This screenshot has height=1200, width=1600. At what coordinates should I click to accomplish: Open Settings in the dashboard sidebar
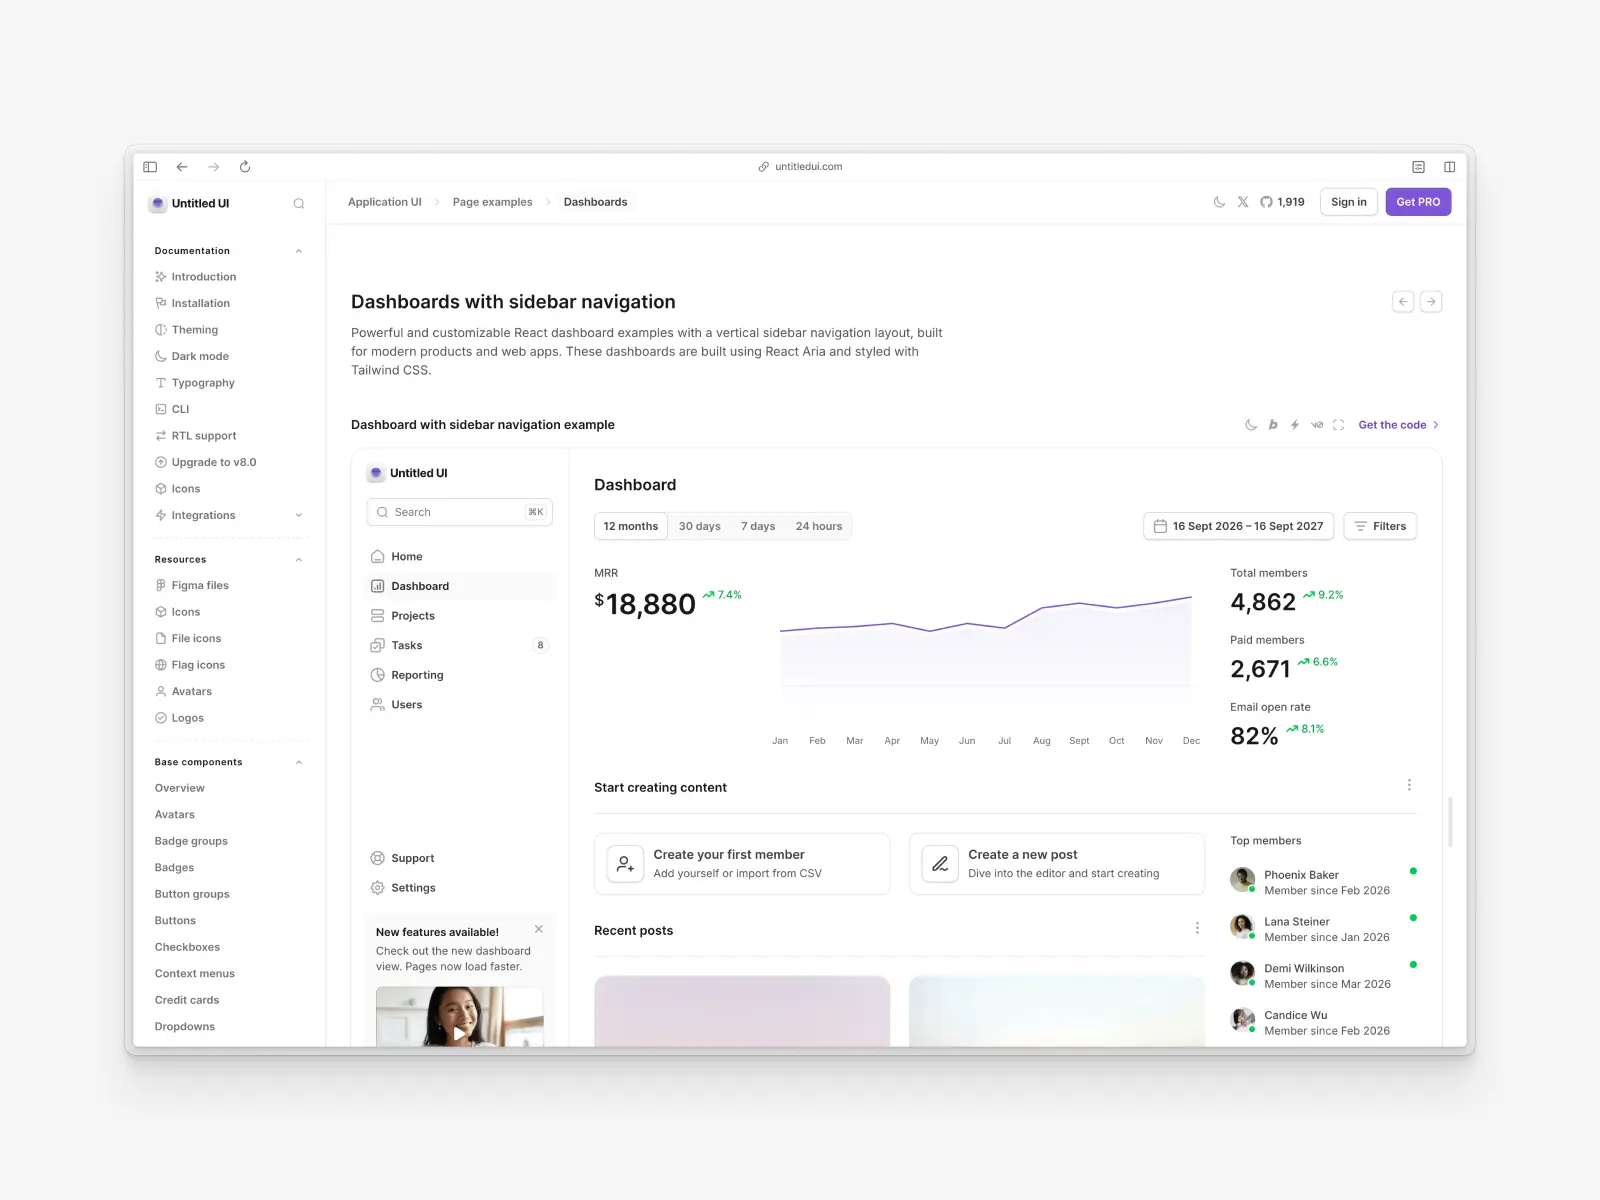460,888
